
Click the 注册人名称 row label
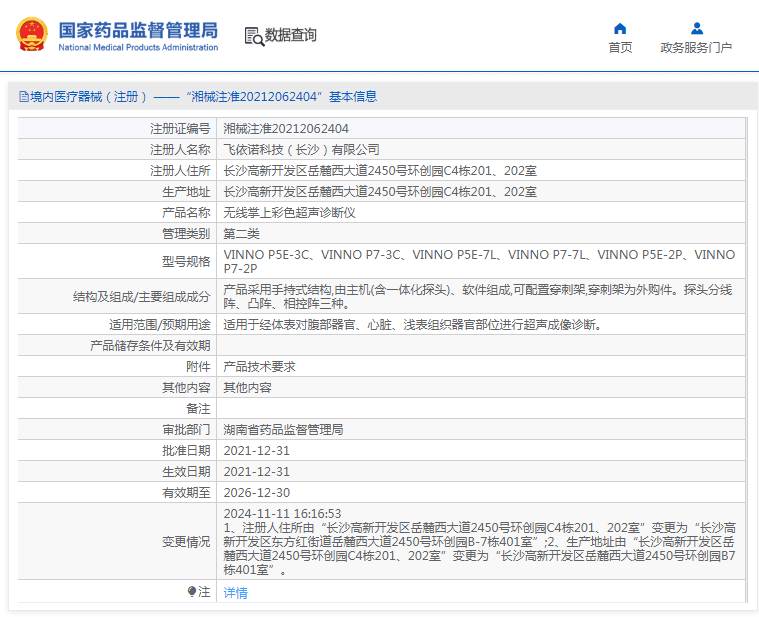tap(180, 150)
